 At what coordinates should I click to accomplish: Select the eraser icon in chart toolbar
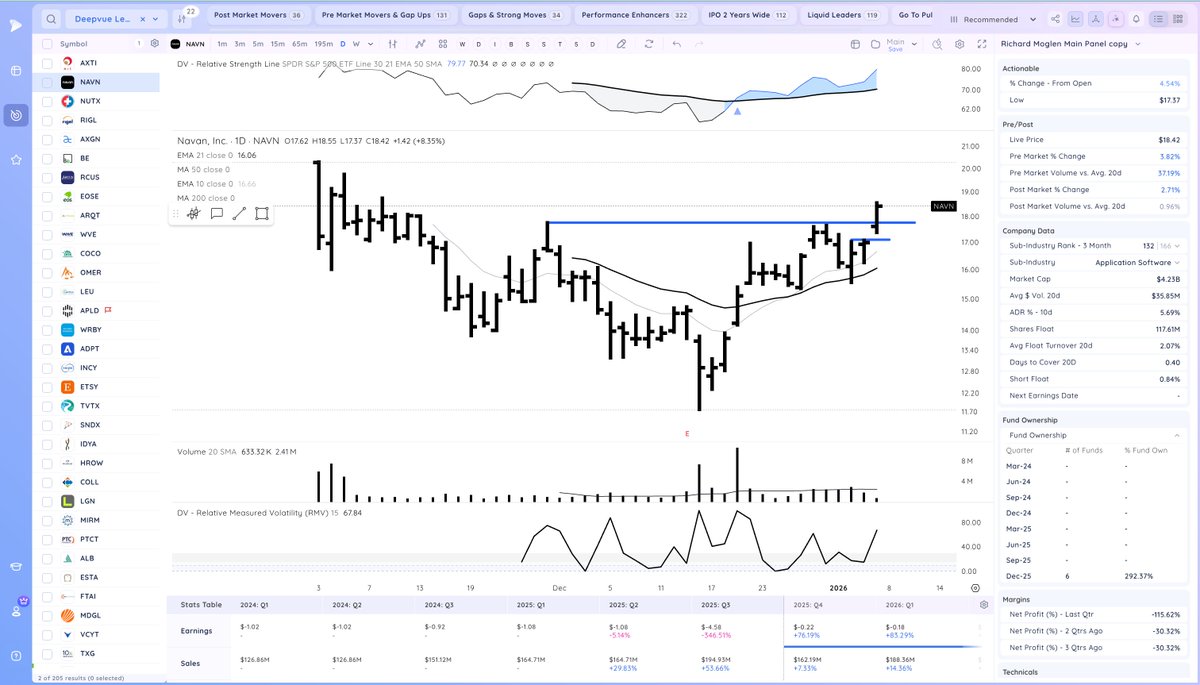click(621, 44)
